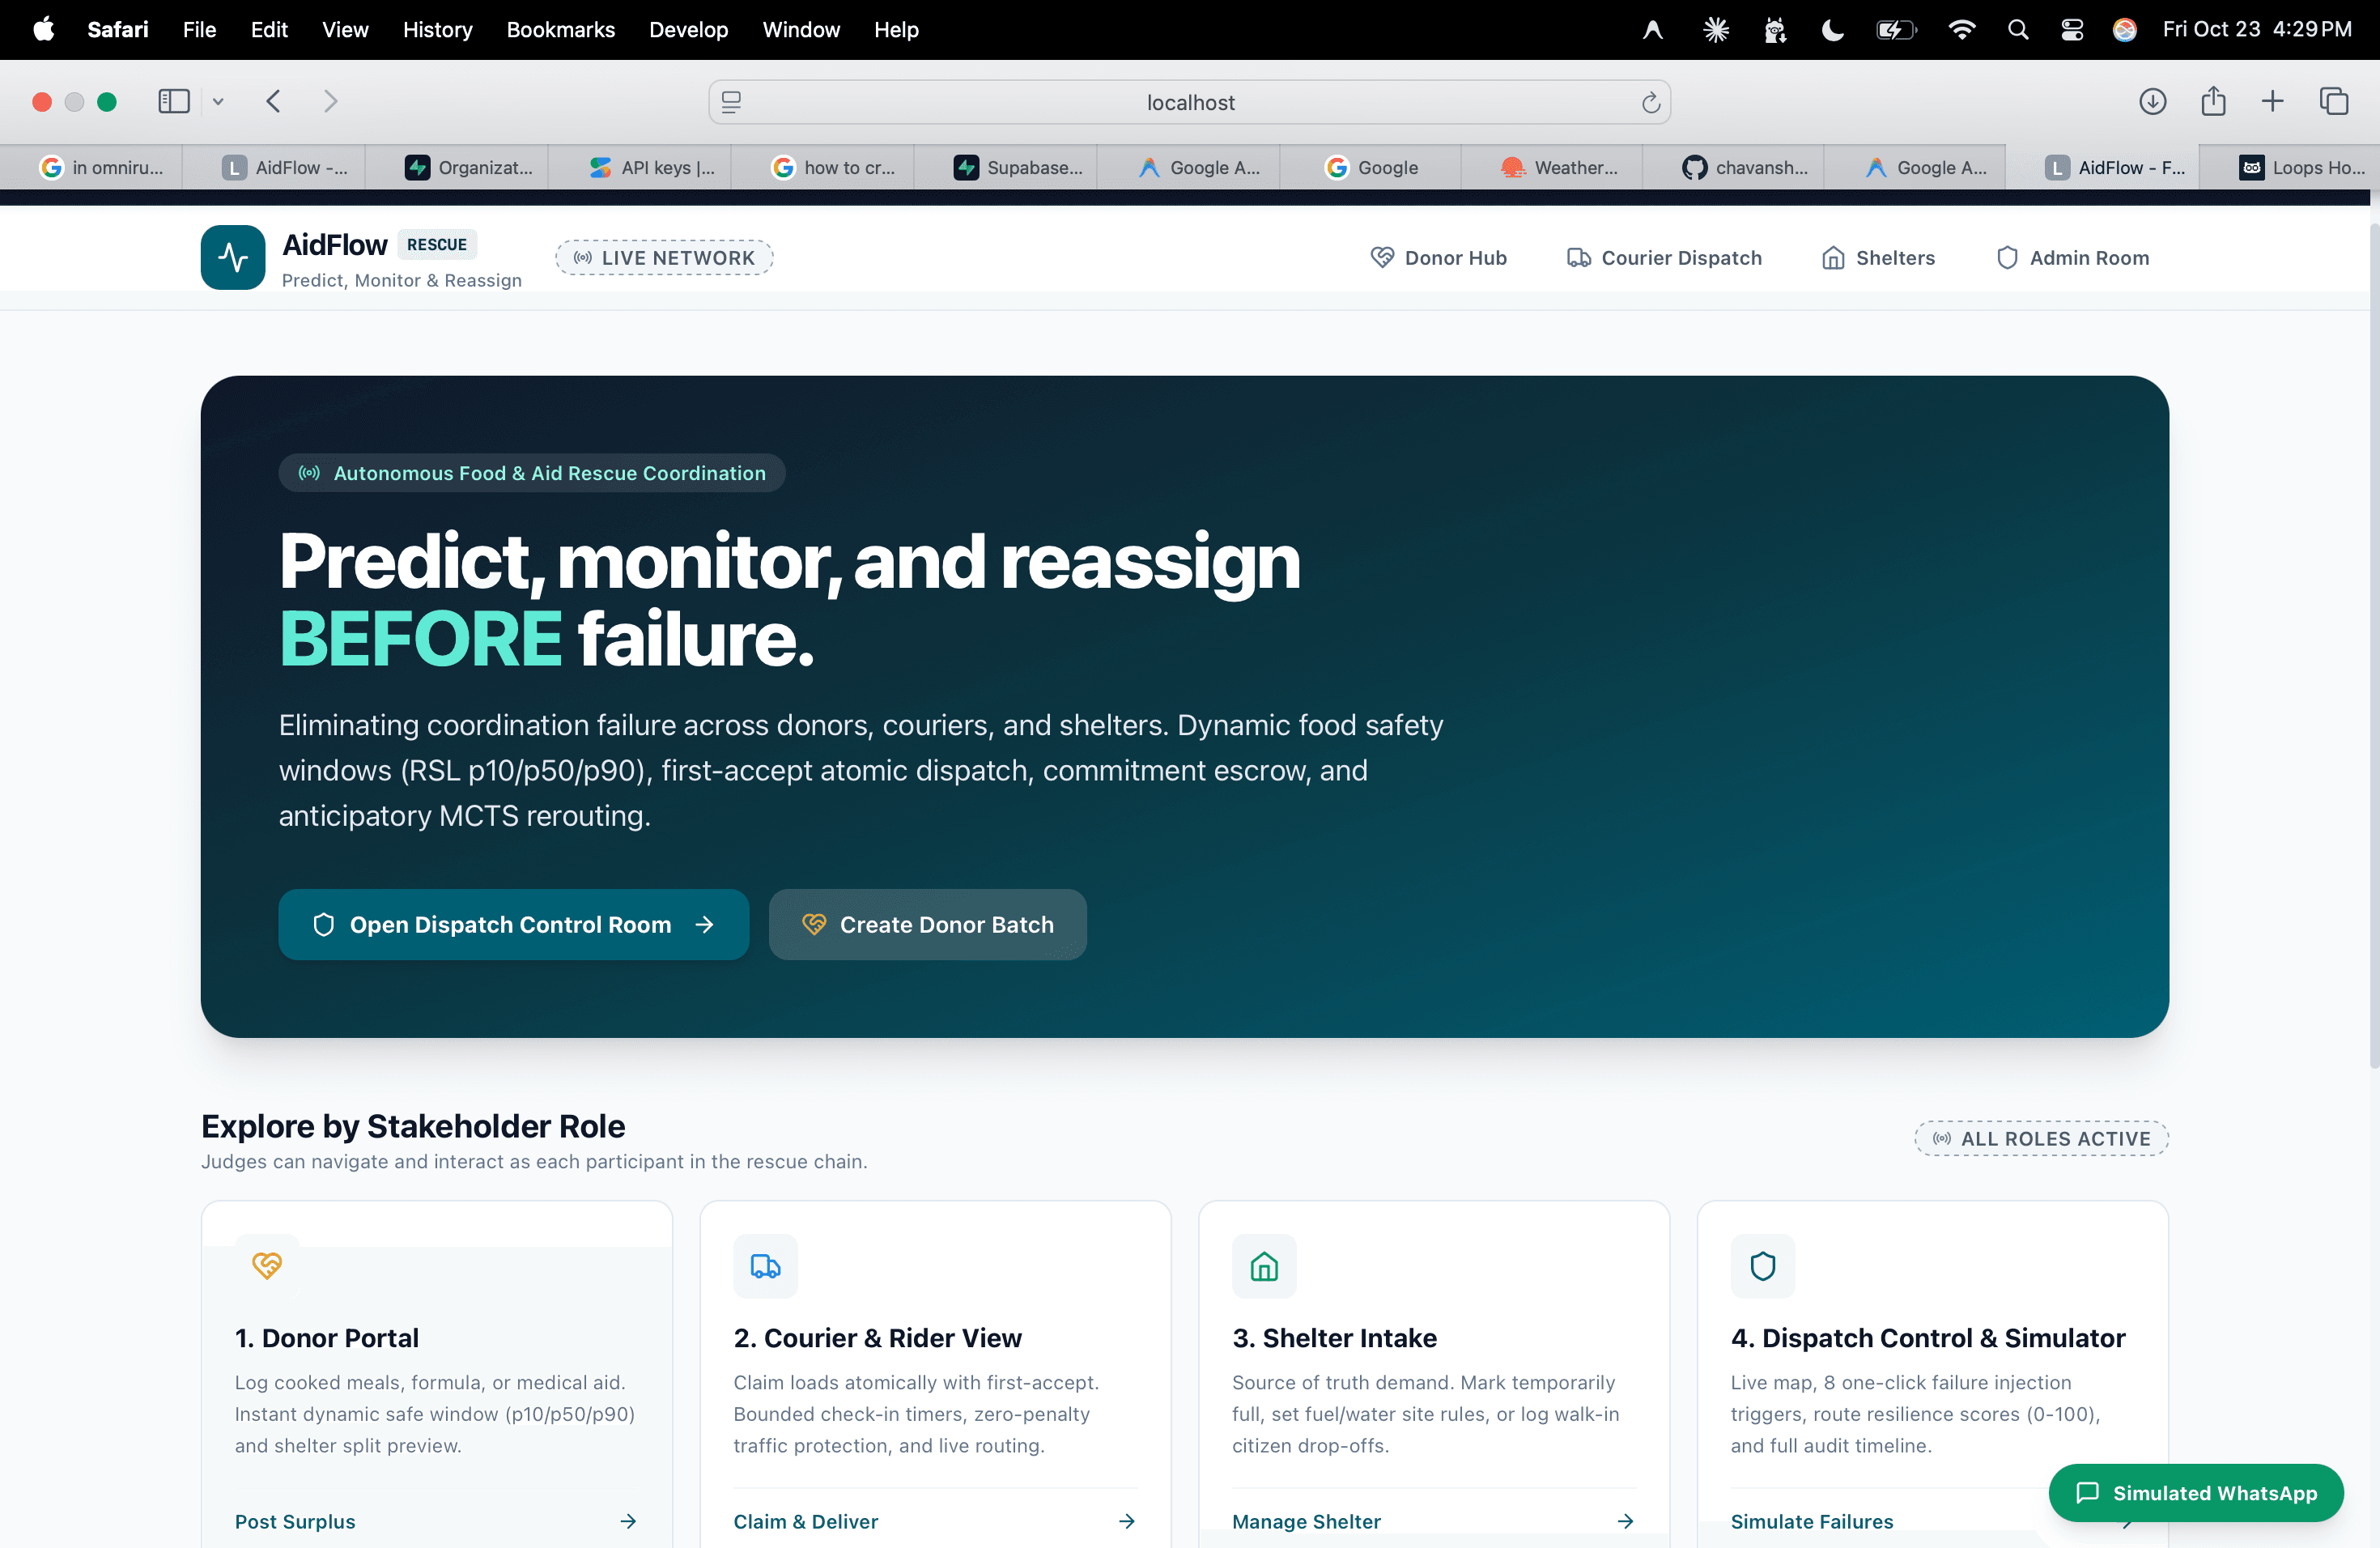Click the Wi-Fi status icon

[x=1962, y=30]
